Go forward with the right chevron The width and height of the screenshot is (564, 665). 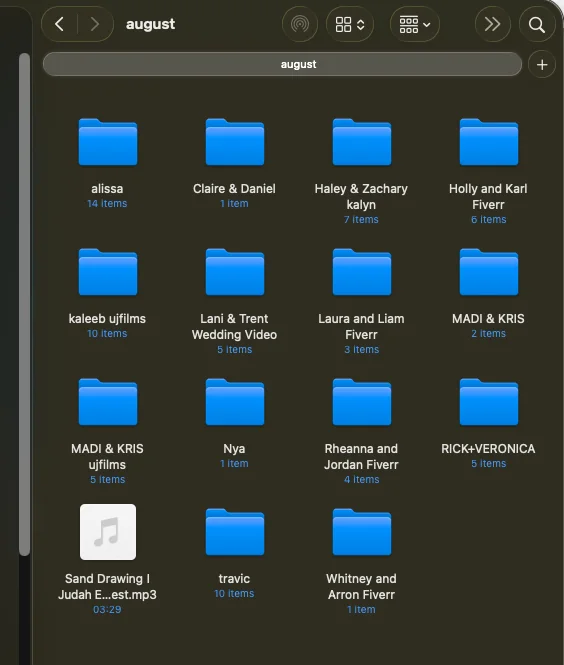point(95,24)
